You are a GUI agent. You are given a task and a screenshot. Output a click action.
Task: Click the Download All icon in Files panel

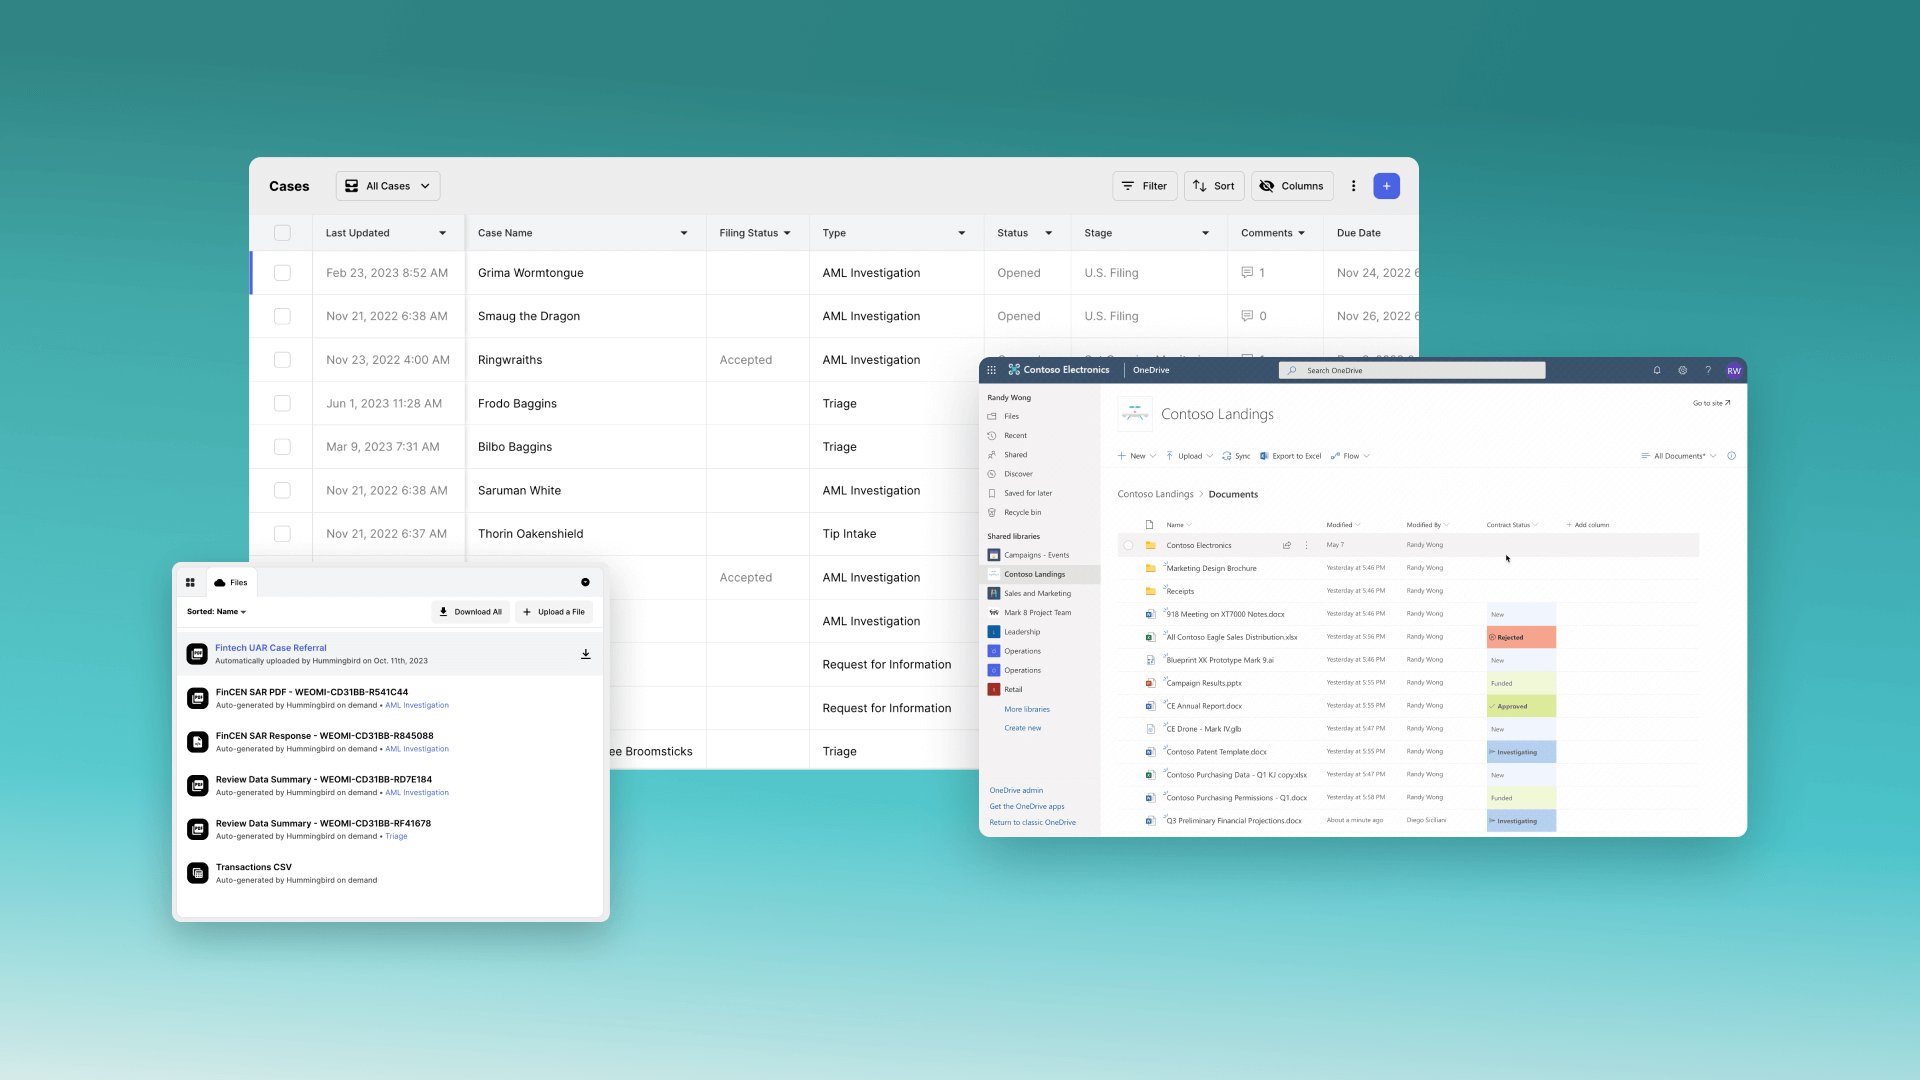[444, 612]
